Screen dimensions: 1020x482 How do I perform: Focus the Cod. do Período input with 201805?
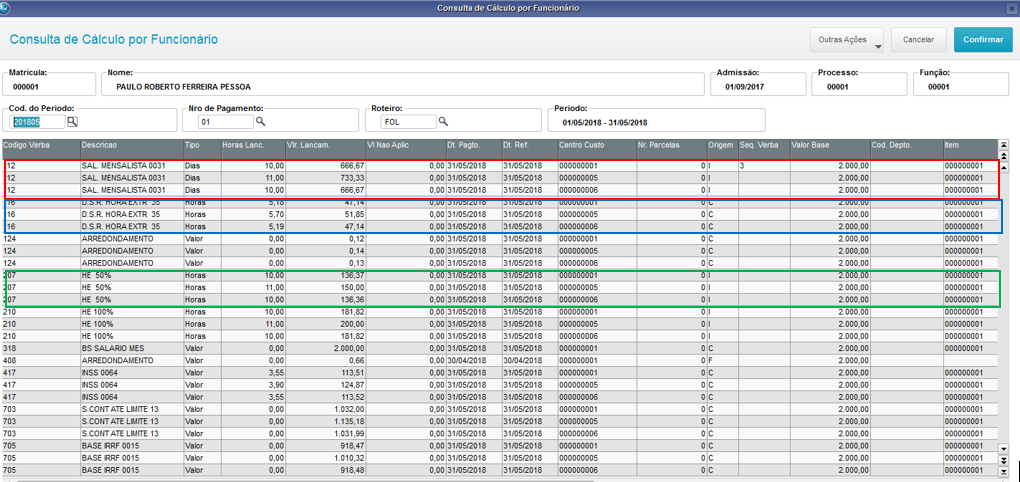[x=38, y=122]
